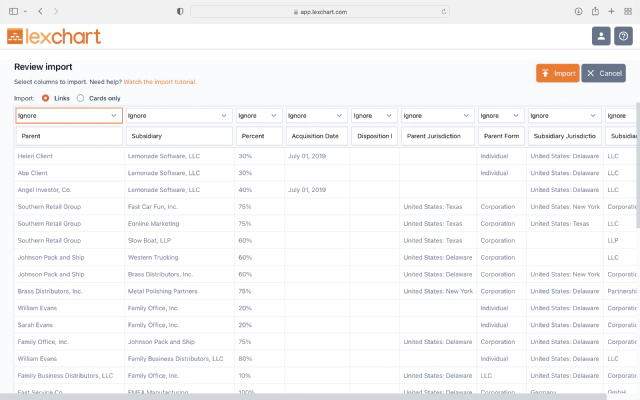Click the Cancel button
Image resolution: width=640 pixels, height=400 pixels.
[603, 73]
